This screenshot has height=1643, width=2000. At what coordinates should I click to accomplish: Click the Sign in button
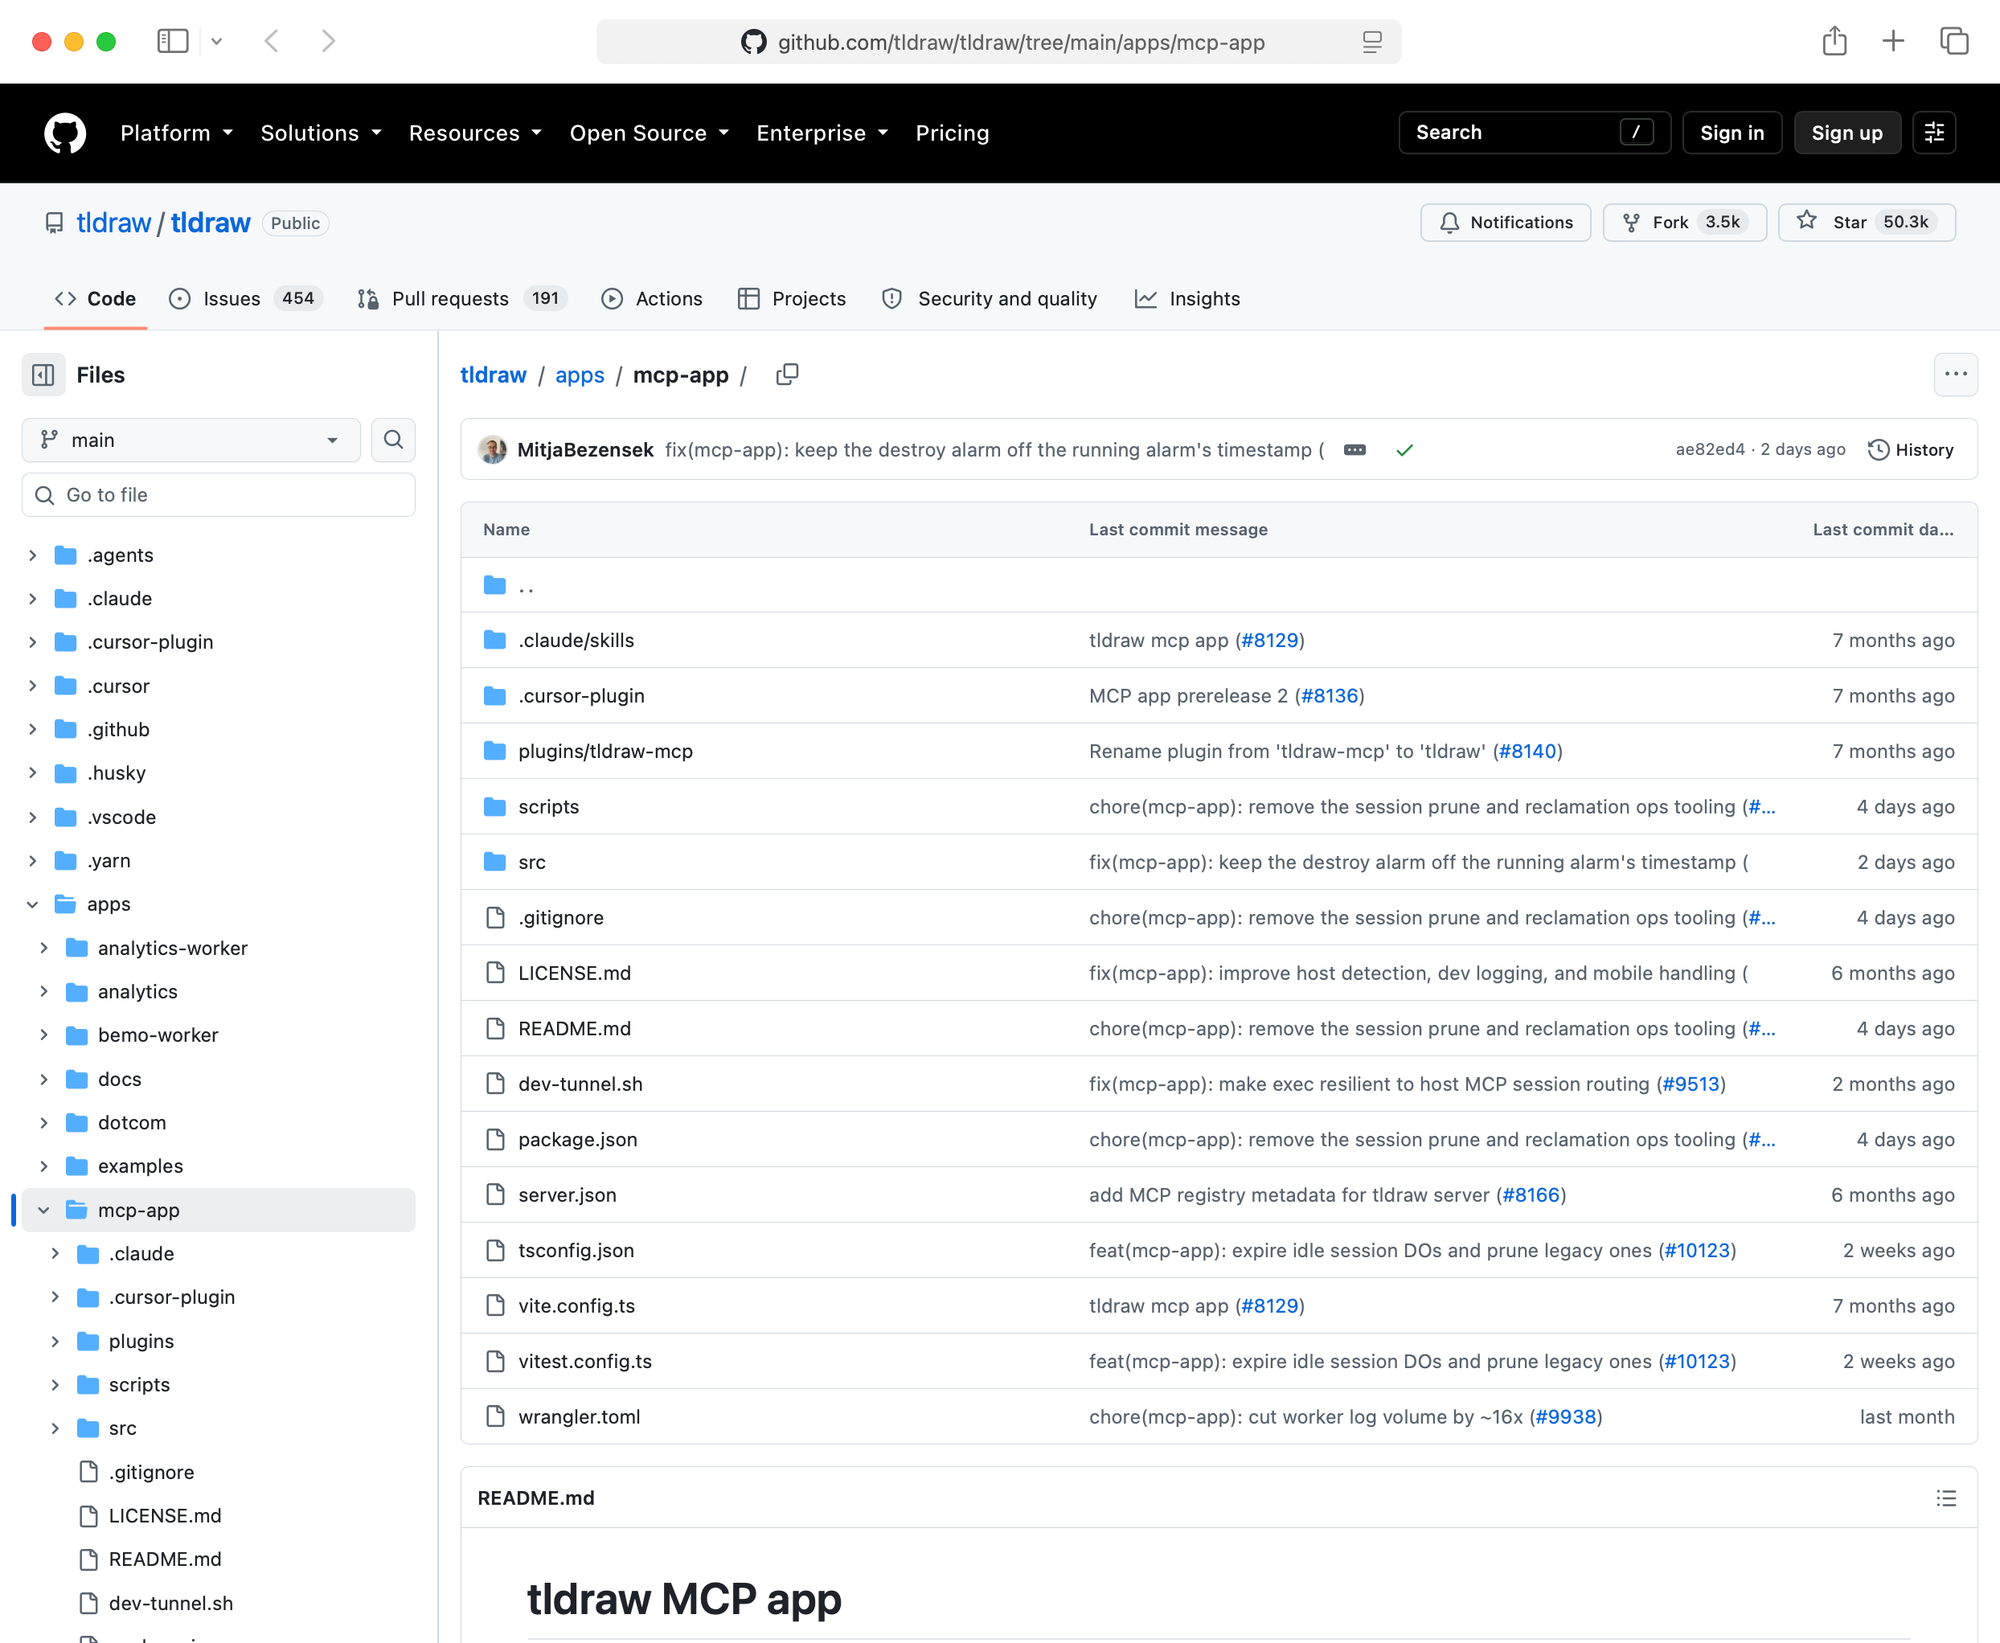pyautogui.click(x=1732, y=133)
